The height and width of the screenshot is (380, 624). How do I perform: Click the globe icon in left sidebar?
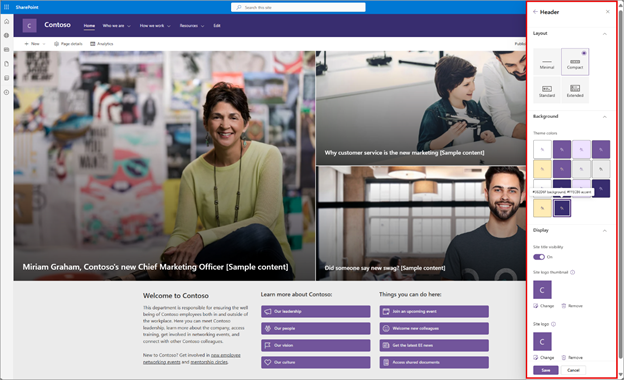pos(6,35)
